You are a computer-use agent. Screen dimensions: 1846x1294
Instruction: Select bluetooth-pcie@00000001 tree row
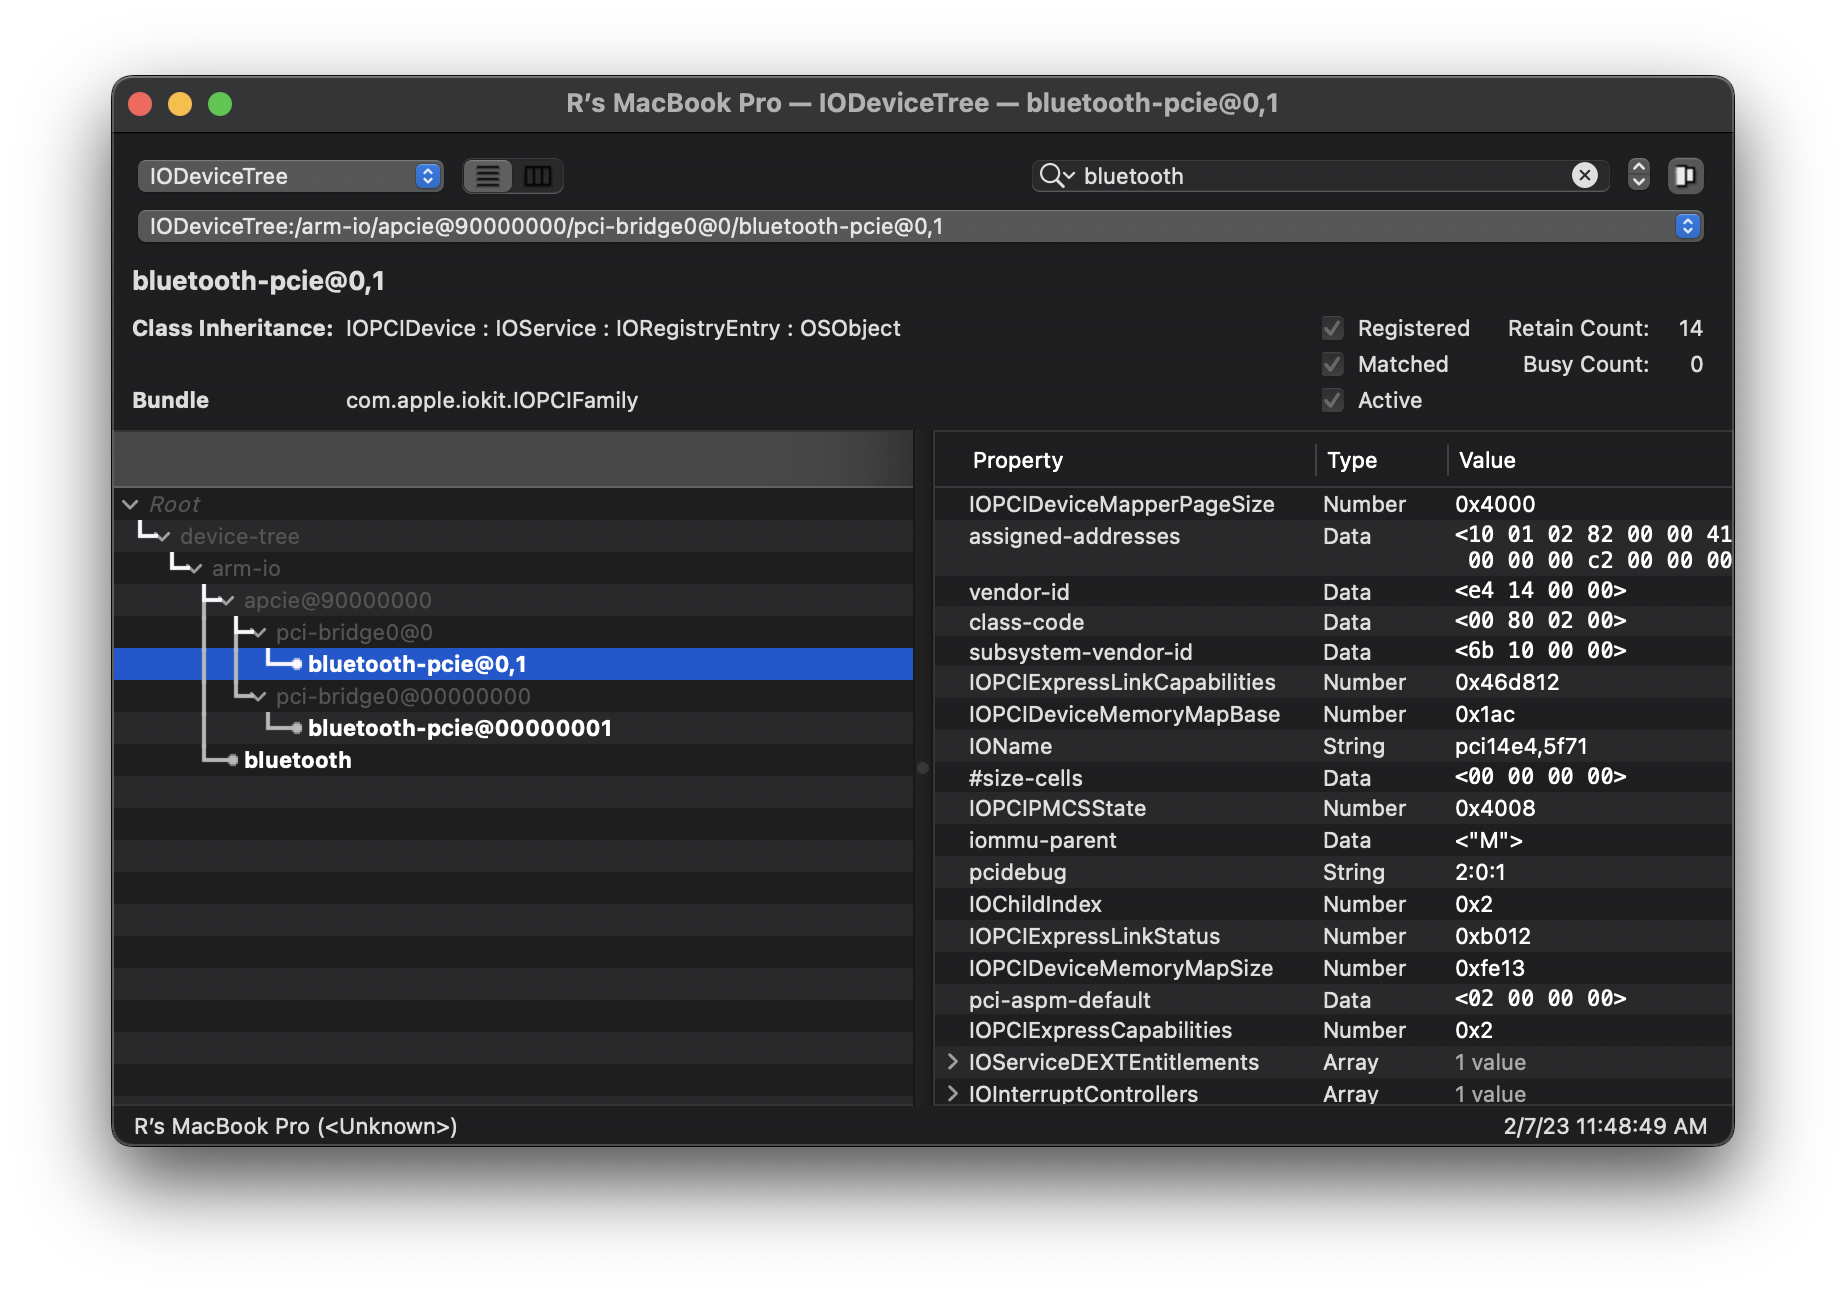pyautogui.click(x=513, y=728)
